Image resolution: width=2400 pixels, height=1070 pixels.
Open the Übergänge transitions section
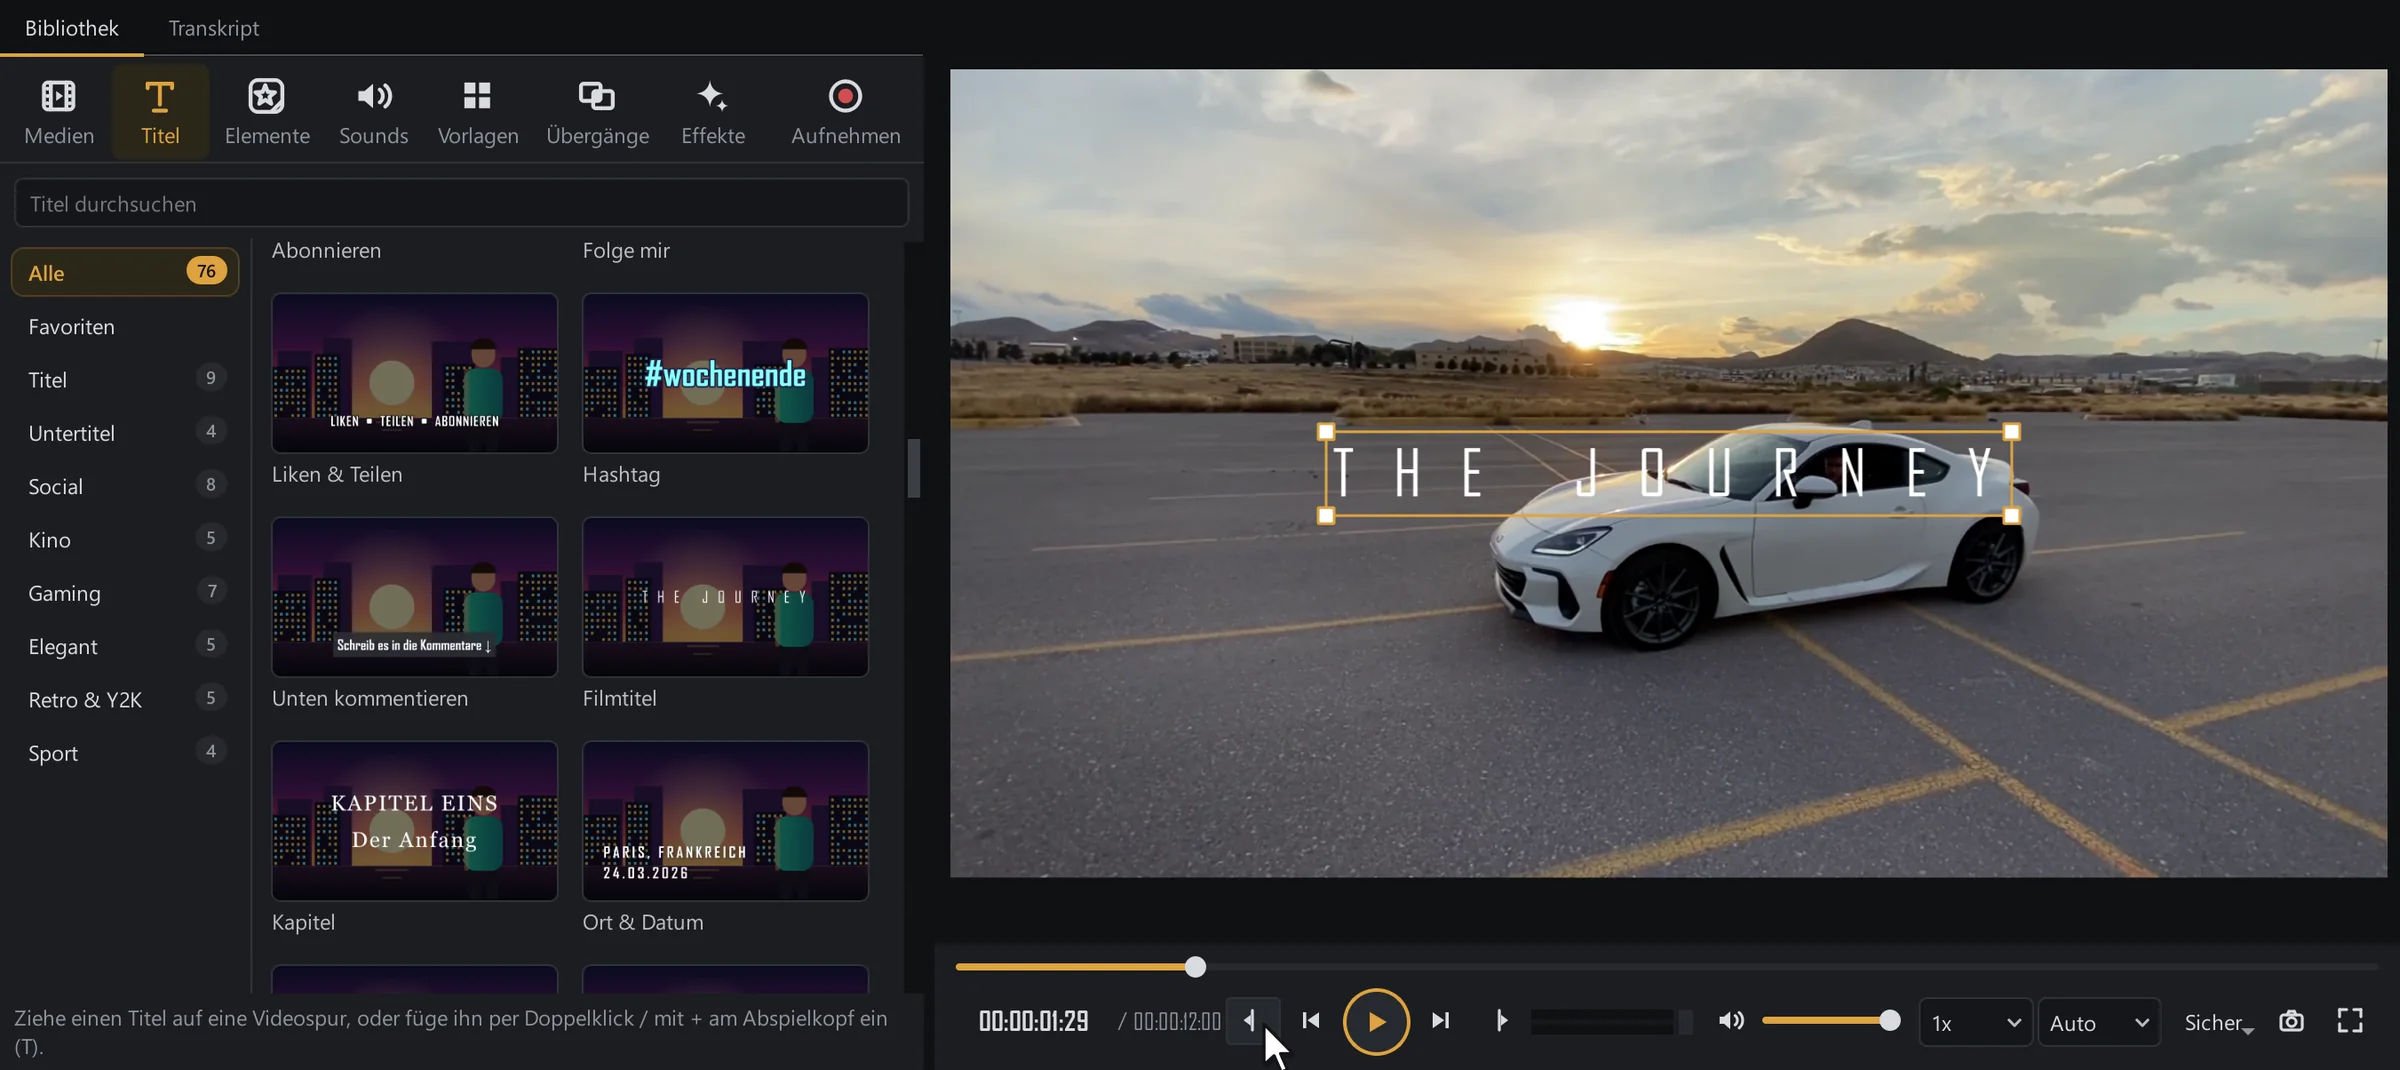click(597, 112)
